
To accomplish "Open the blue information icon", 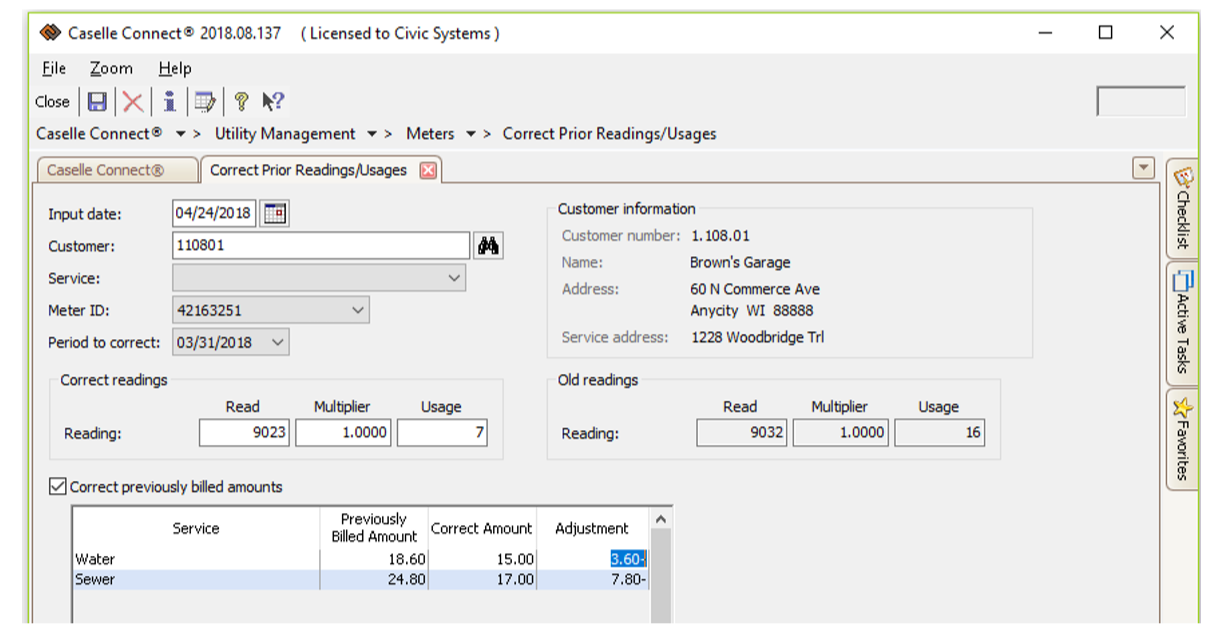I will pos(169,101).
